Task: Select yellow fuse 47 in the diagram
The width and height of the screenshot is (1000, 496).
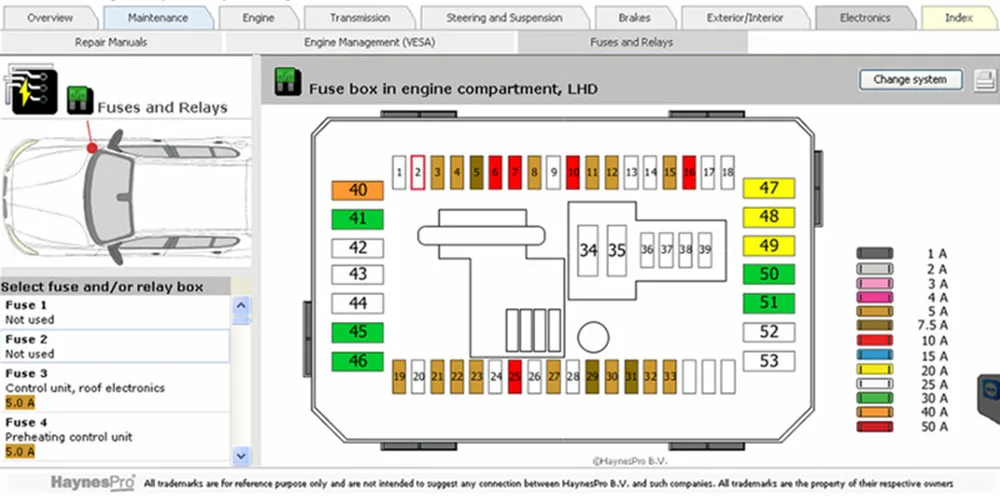Action: click(768, 188)
